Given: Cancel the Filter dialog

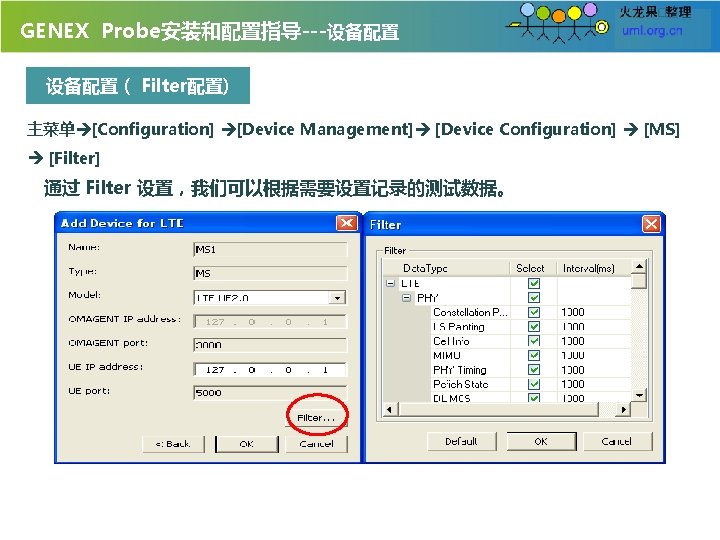Looking at the screenshot, I should [617, 441].
